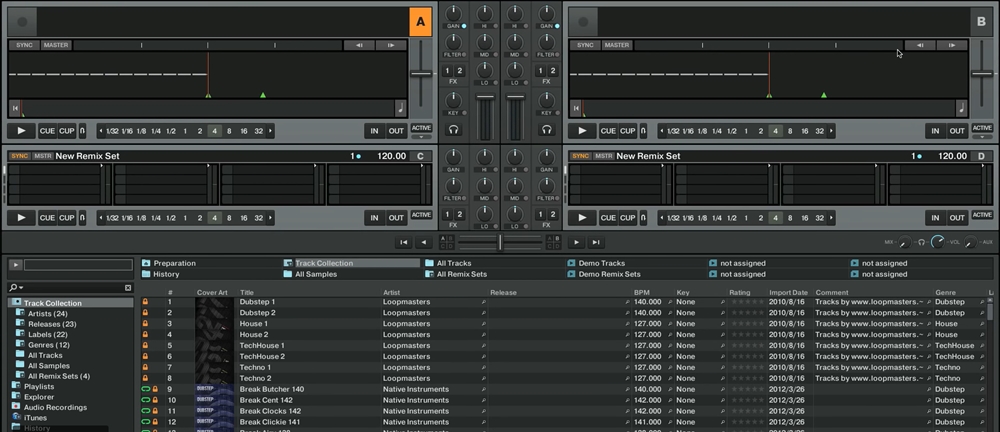This screenshot has height=432, width=1000.
Task: Click channel A volume fader
Action: tap(485, 97)
